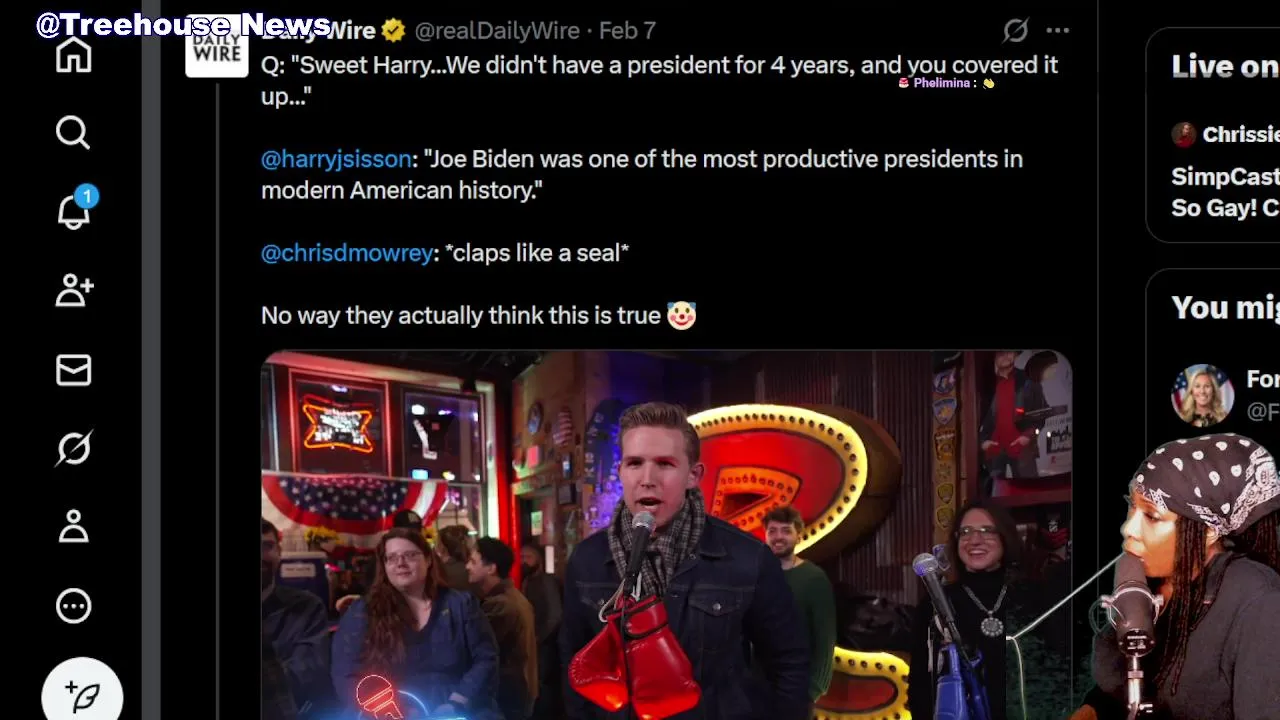1280x720 pixels.
Task: Click the Feb 7 tweet timestamp
Action: coord(627,31)
